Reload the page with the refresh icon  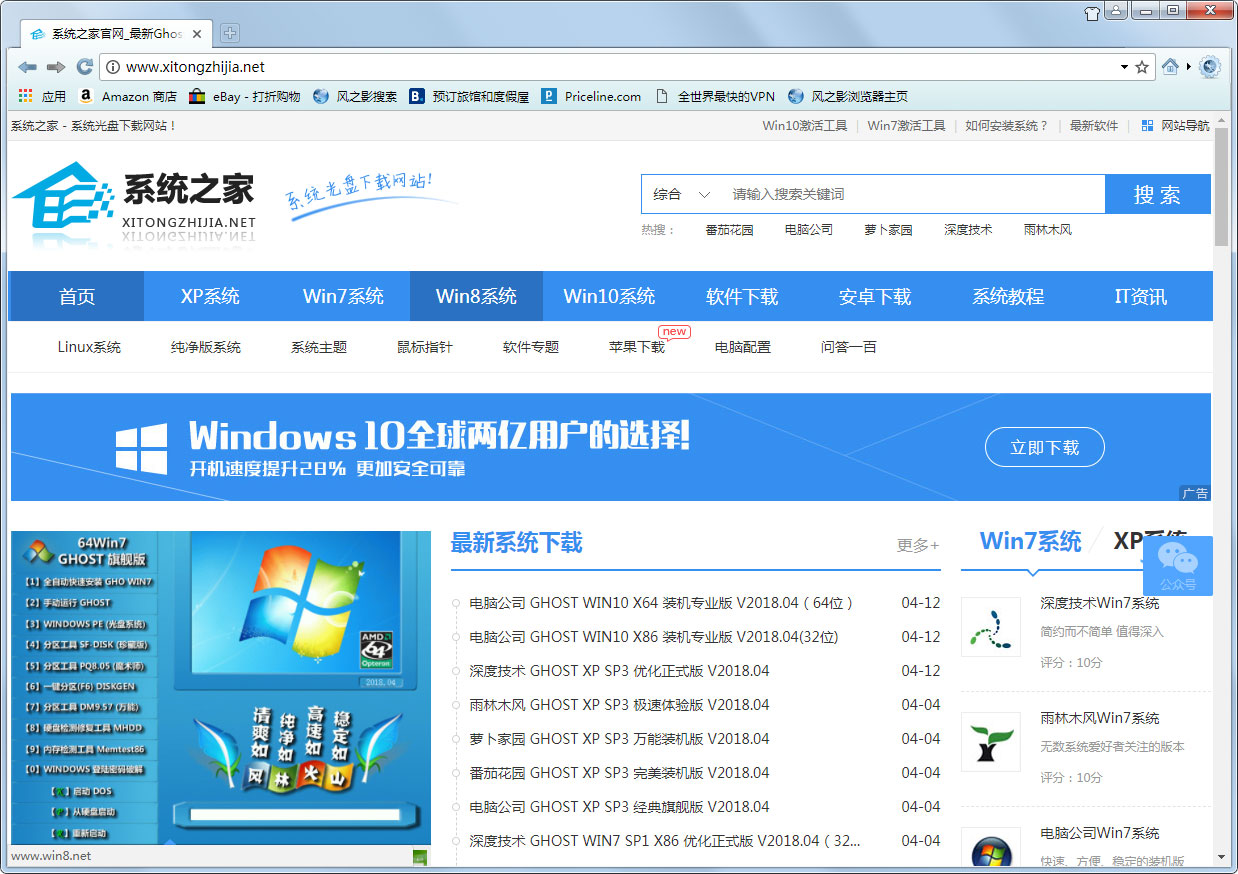(x=85, y=67)
